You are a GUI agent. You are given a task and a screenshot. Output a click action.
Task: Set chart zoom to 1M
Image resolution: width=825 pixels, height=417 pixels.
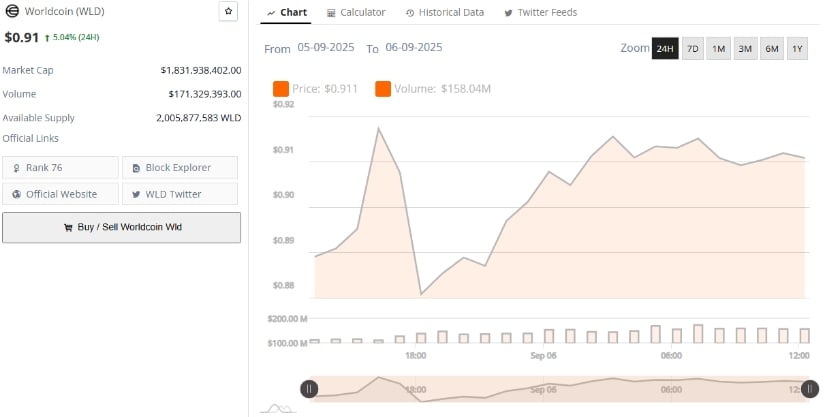pos(719,48)
